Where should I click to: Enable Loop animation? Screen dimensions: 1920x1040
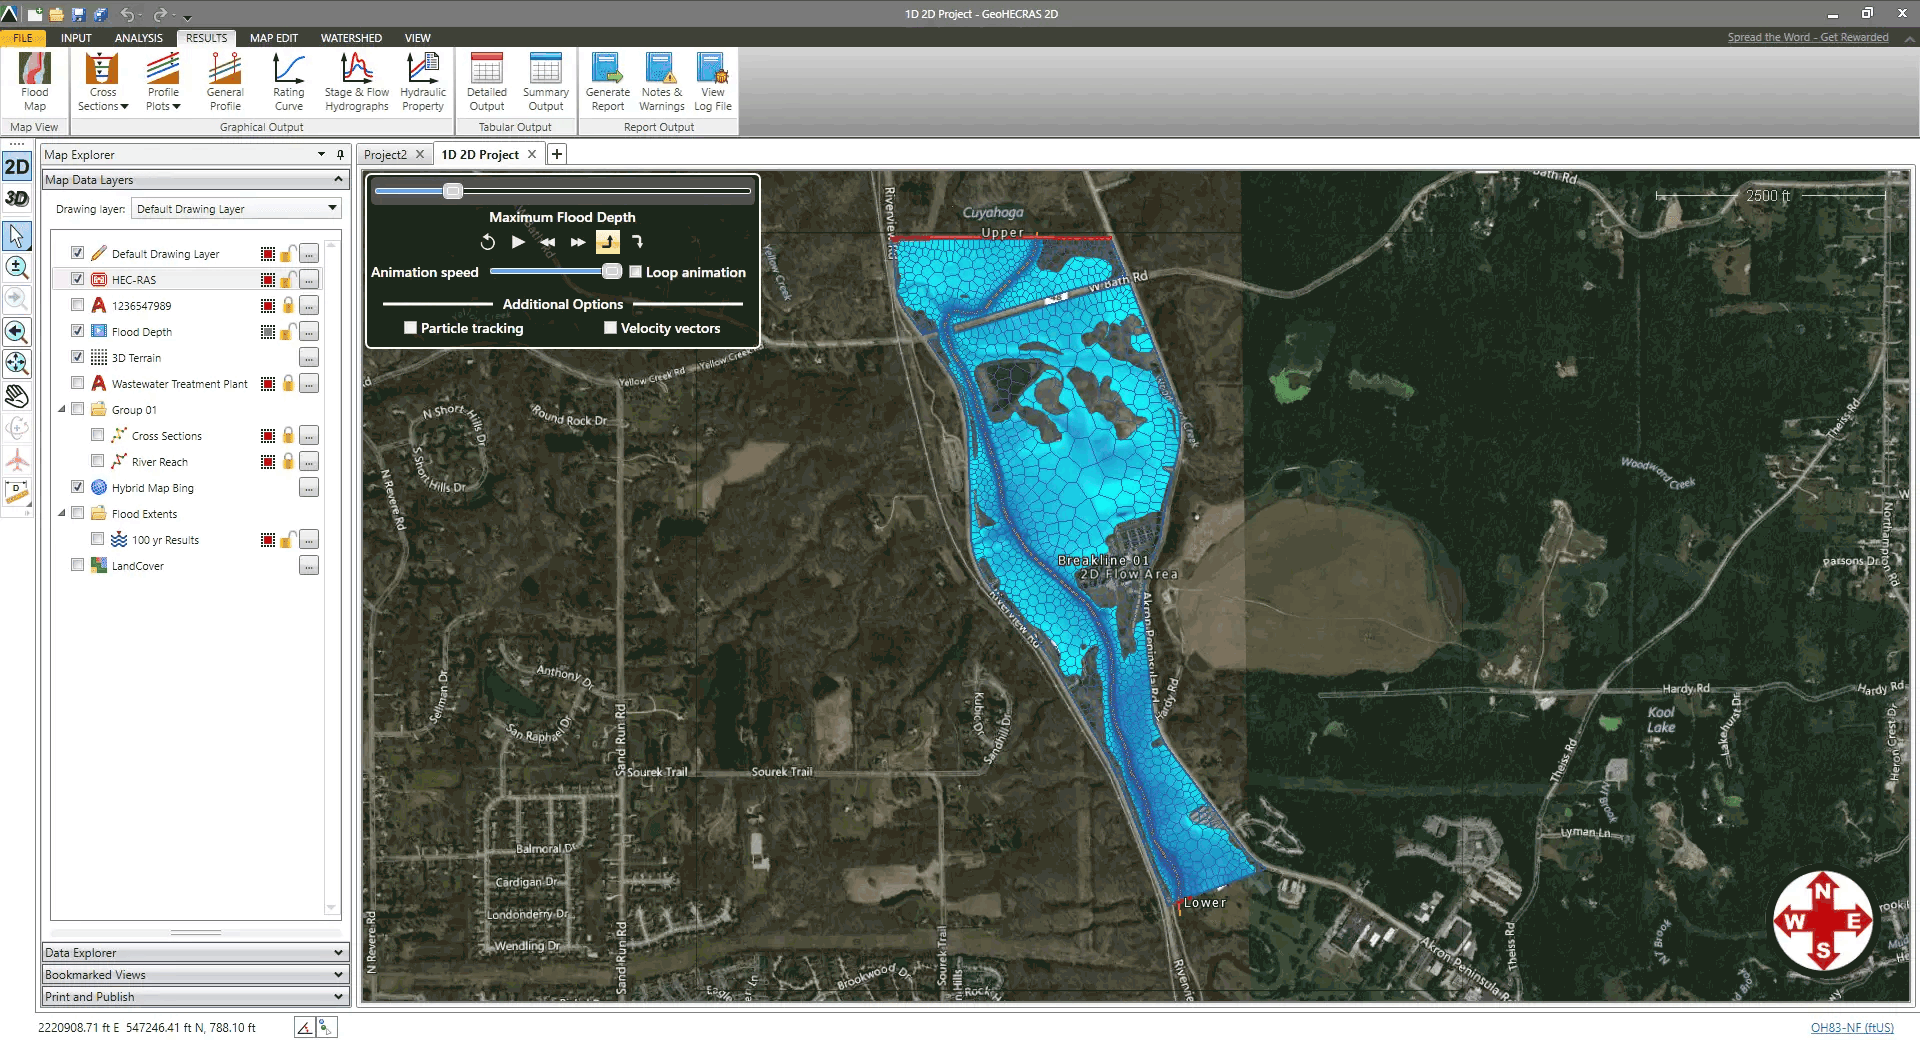(x=636, y=271)
